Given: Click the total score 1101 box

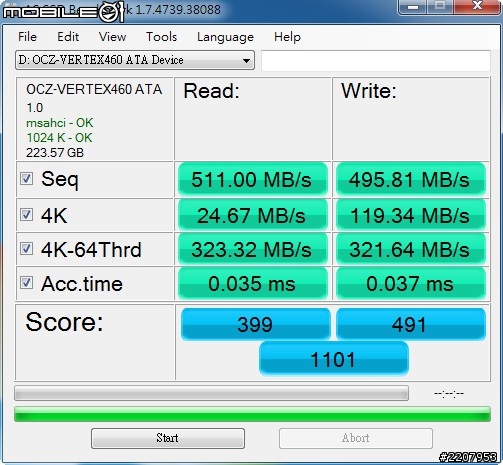Looking at the screenshot, I should click(334, 359).
